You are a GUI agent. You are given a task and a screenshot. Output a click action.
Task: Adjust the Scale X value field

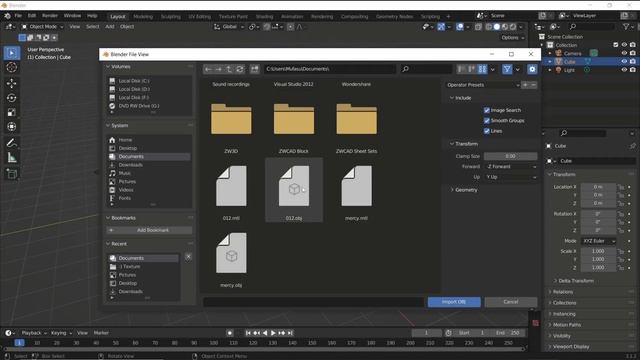point(598,251)
